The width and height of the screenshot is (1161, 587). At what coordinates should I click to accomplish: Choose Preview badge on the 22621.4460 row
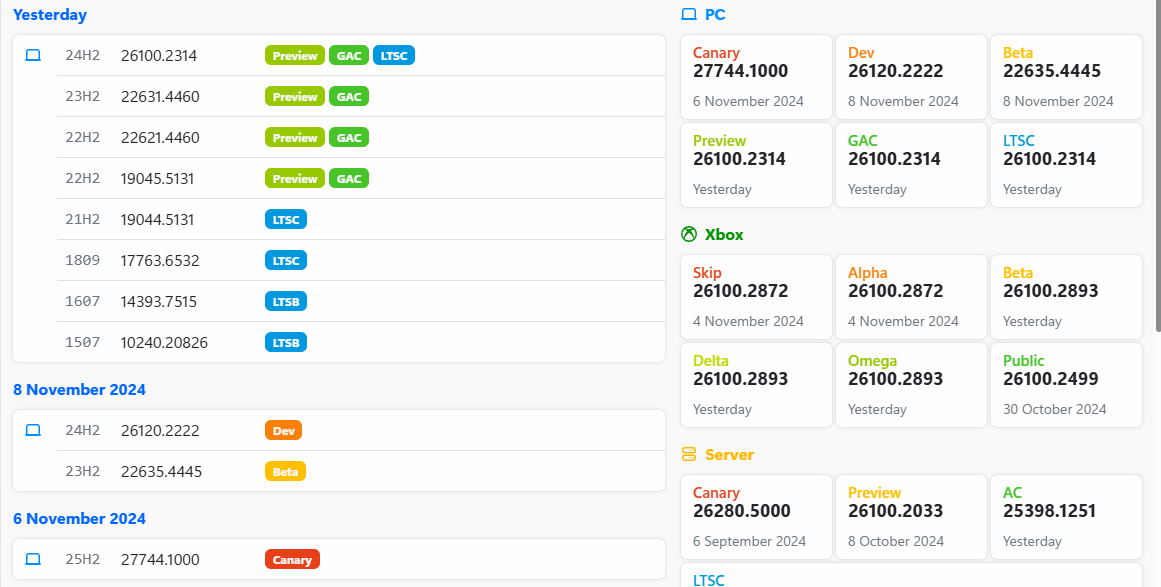coord(295,138)
